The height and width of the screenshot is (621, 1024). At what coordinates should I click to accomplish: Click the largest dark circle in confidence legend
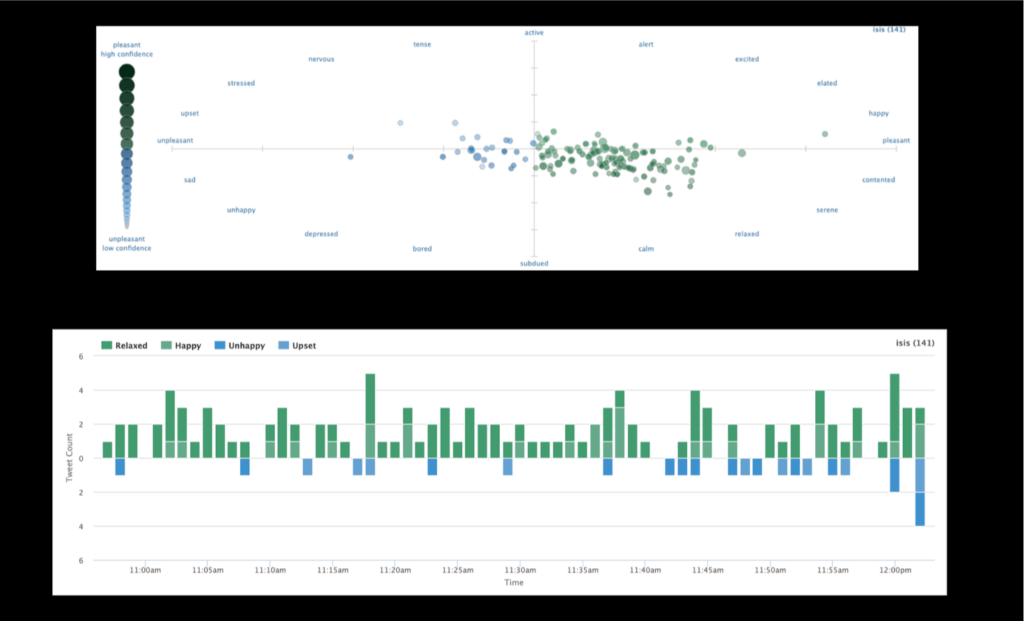(x=127, y=72)
